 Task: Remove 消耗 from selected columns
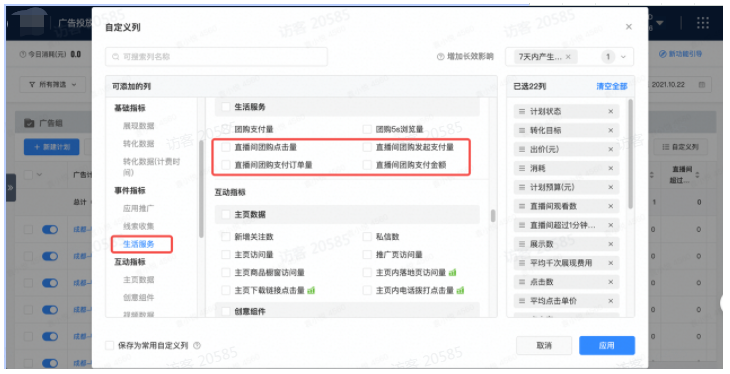click(x=610, y=168)
